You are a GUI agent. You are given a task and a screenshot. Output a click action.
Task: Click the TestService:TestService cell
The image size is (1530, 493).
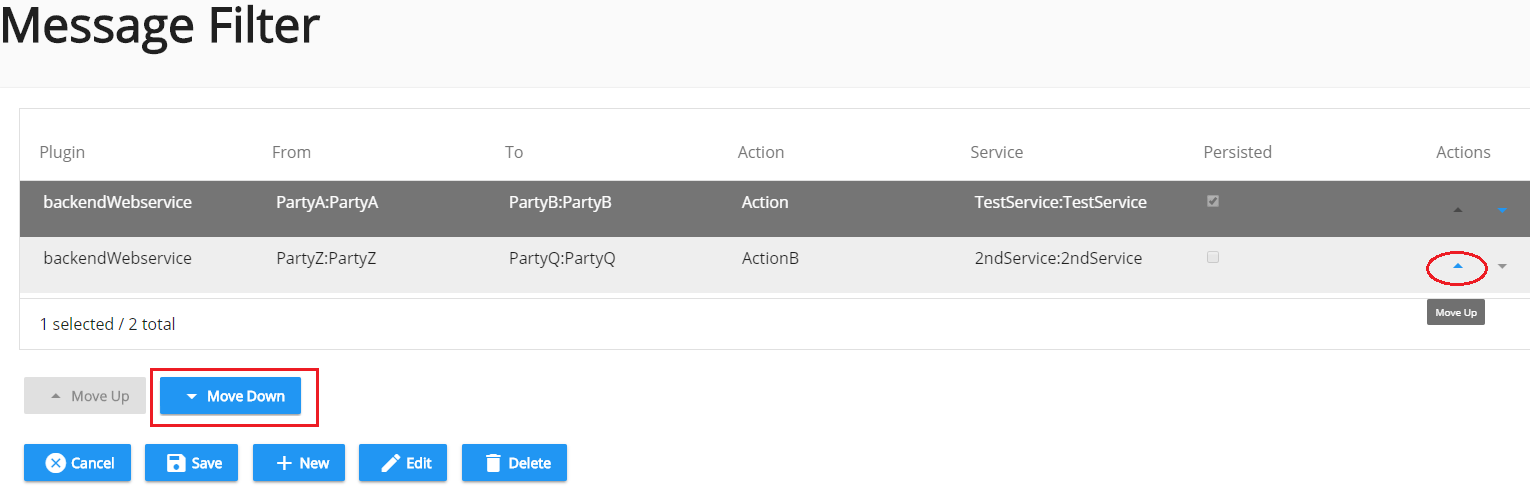coord(1060,202)
